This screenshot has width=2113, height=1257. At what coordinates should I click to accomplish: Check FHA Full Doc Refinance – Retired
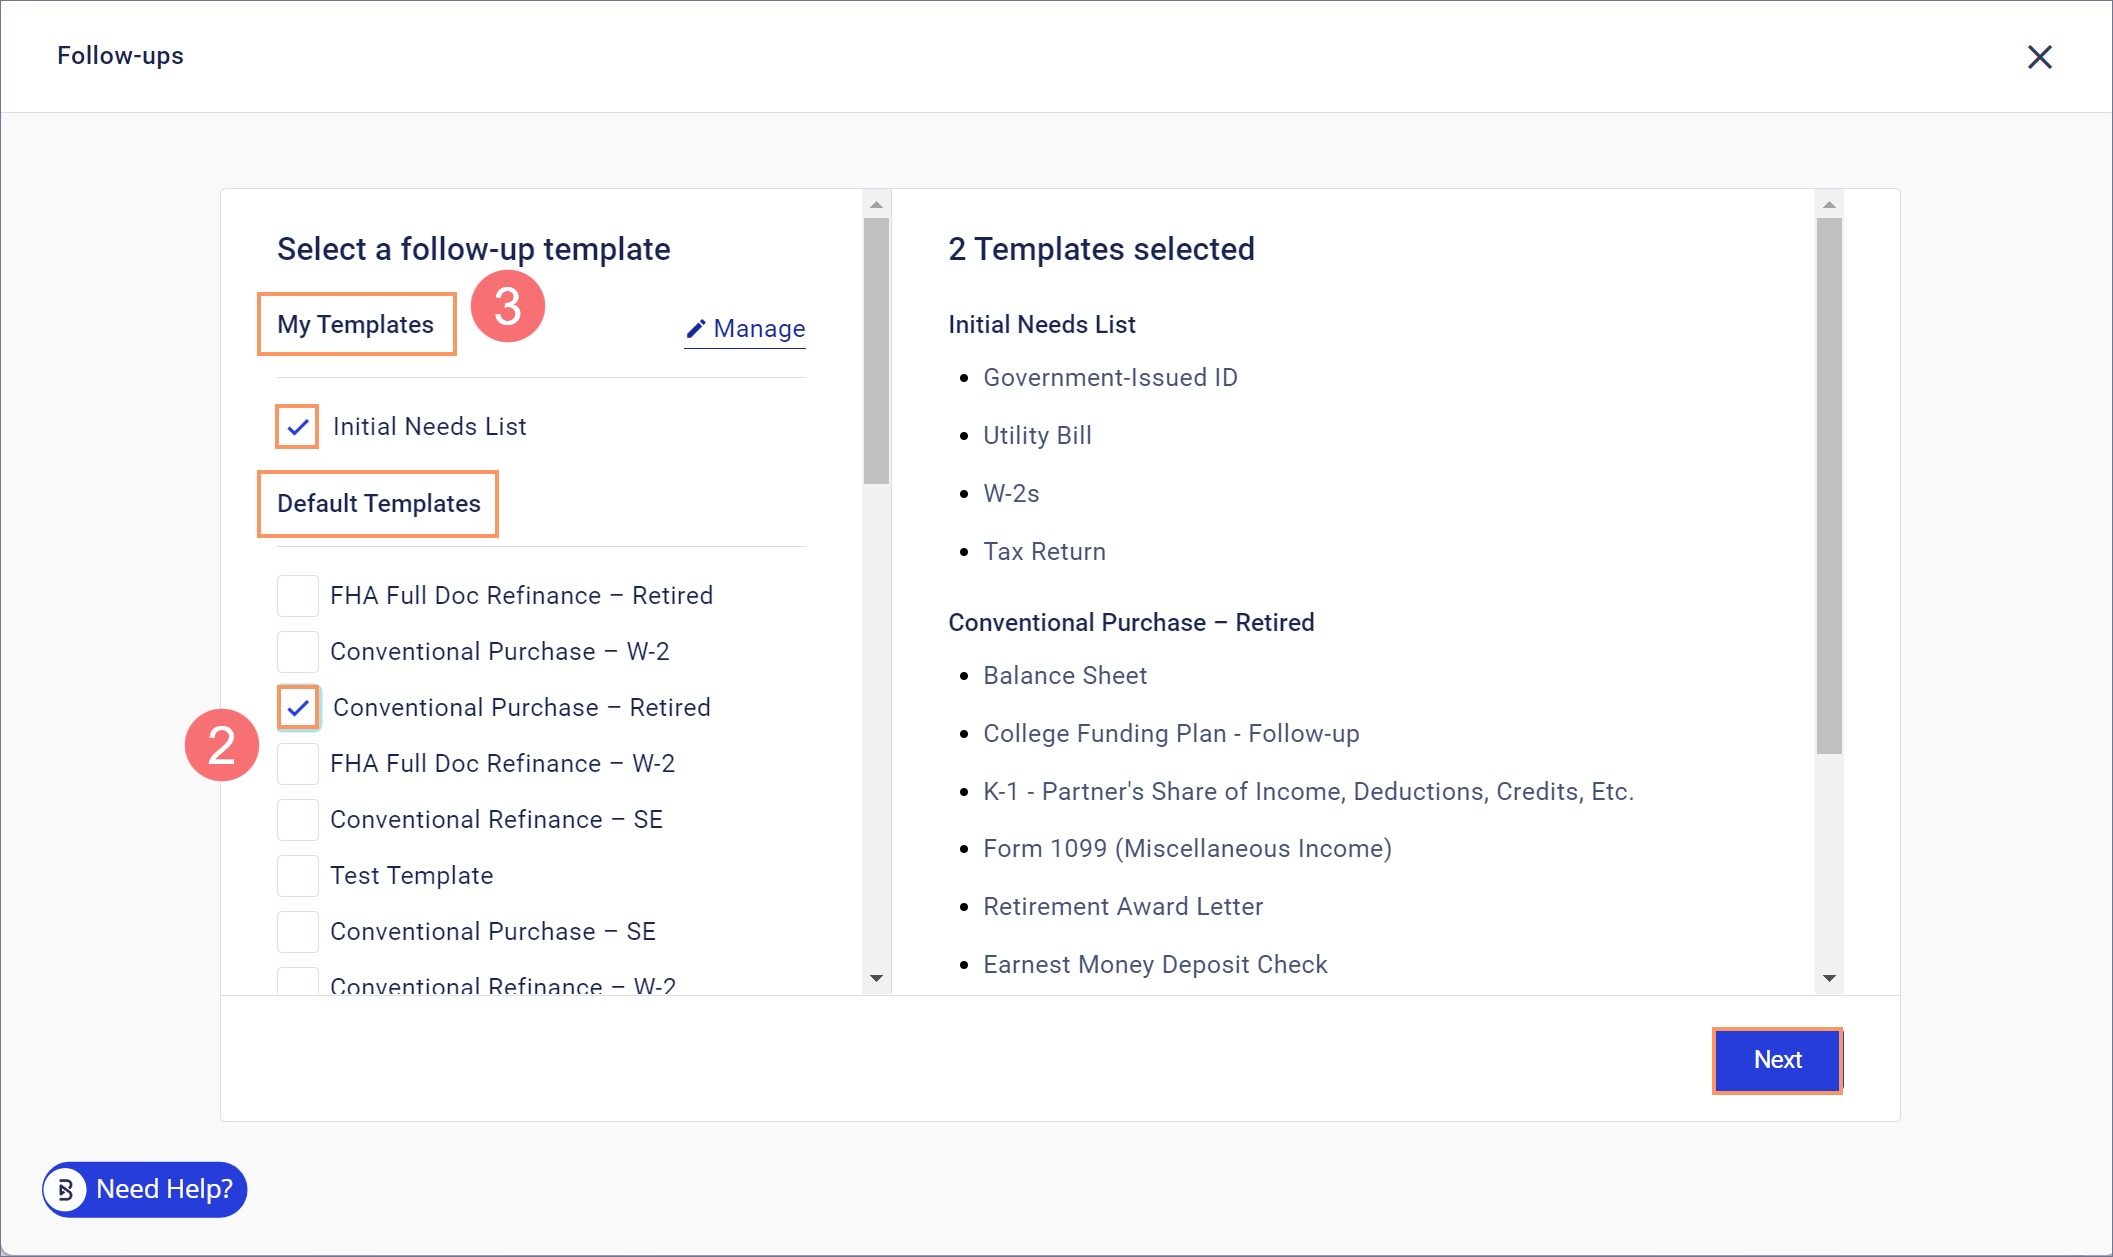pos(297,596)
